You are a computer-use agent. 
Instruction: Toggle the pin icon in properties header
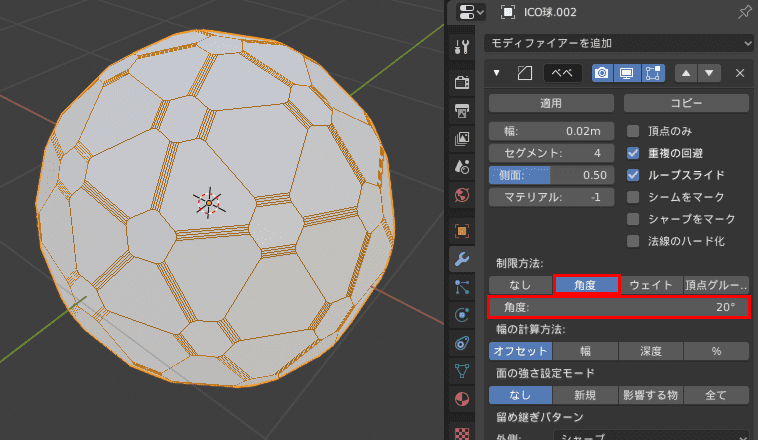(744, 12)
